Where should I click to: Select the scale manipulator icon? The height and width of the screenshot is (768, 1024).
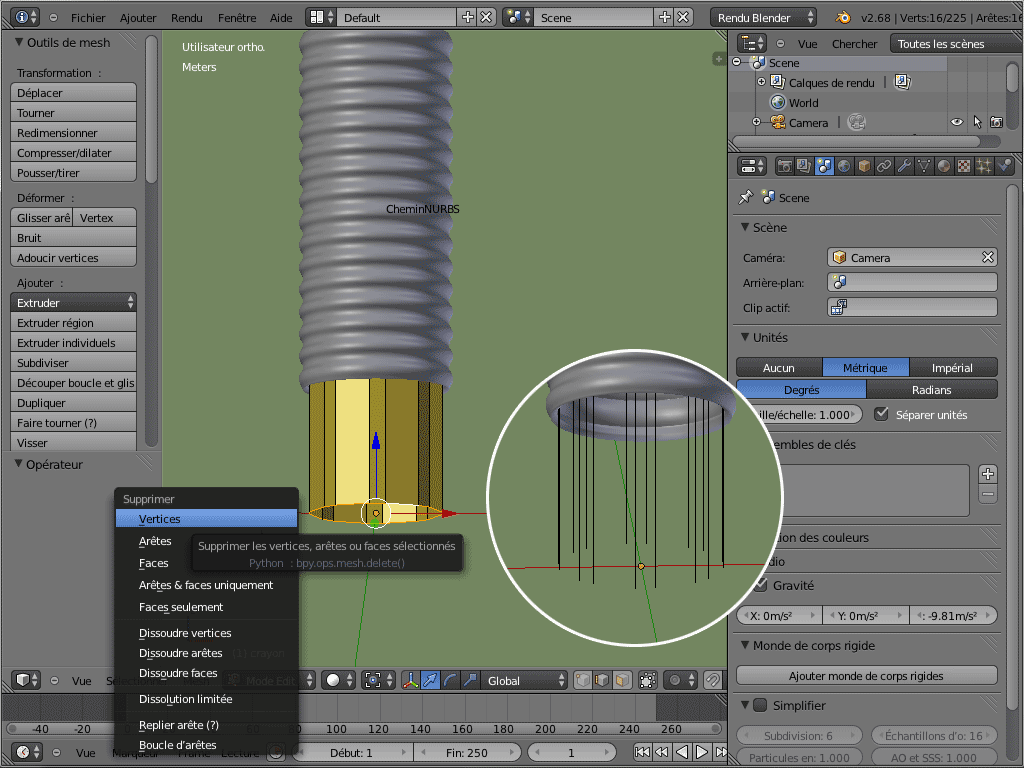point(470,680)
